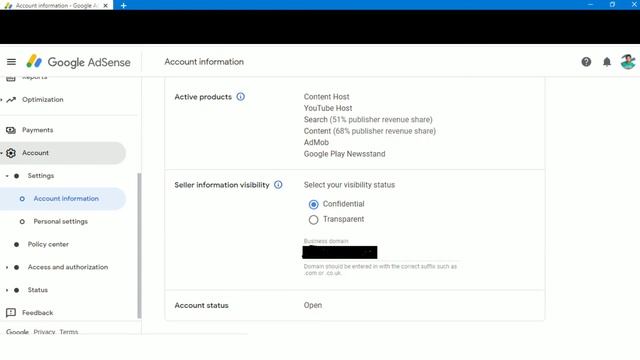
Task: Click the 'Content Host' product text
Action: tap(327, 97)
